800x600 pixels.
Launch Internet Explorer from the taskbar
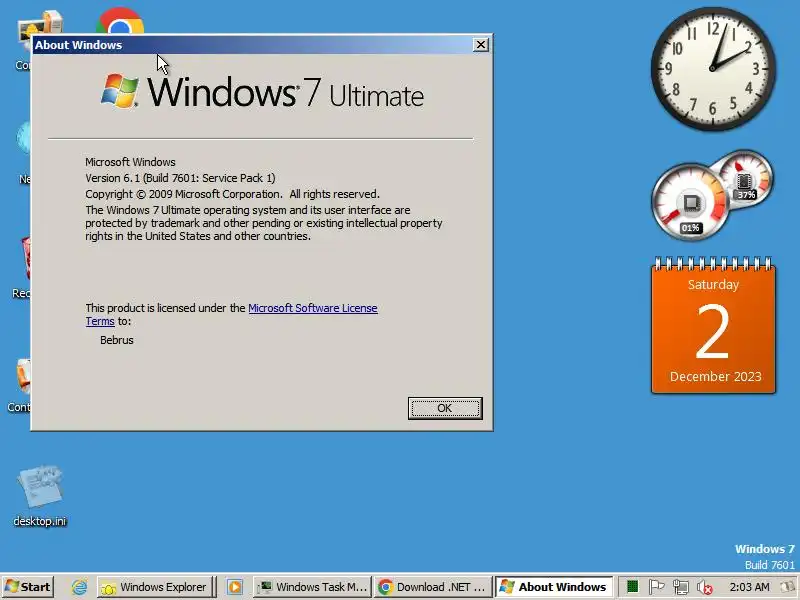click(79, 587)
